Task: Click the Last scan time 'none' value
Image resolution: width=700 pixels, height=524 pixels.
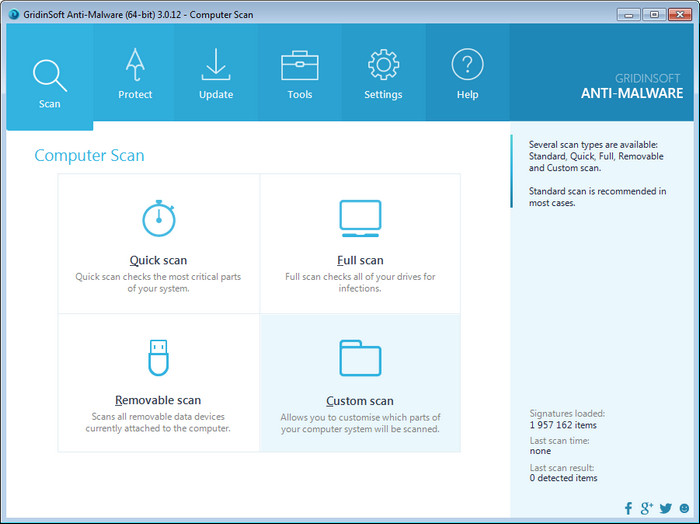Action: click(x=540, y=451)
